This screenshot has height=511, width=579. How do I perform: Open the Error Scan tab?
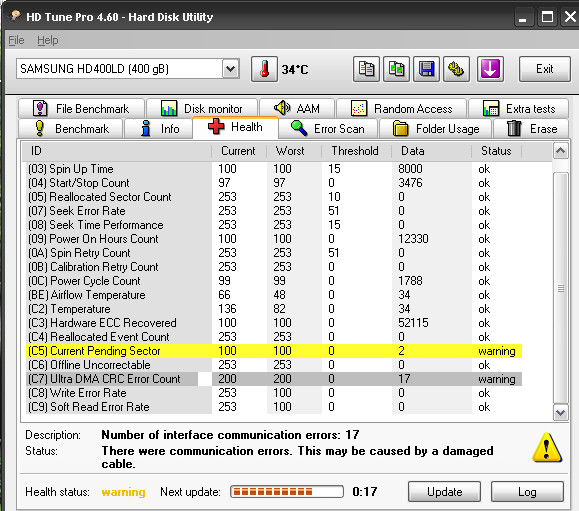tap(328, 128)
